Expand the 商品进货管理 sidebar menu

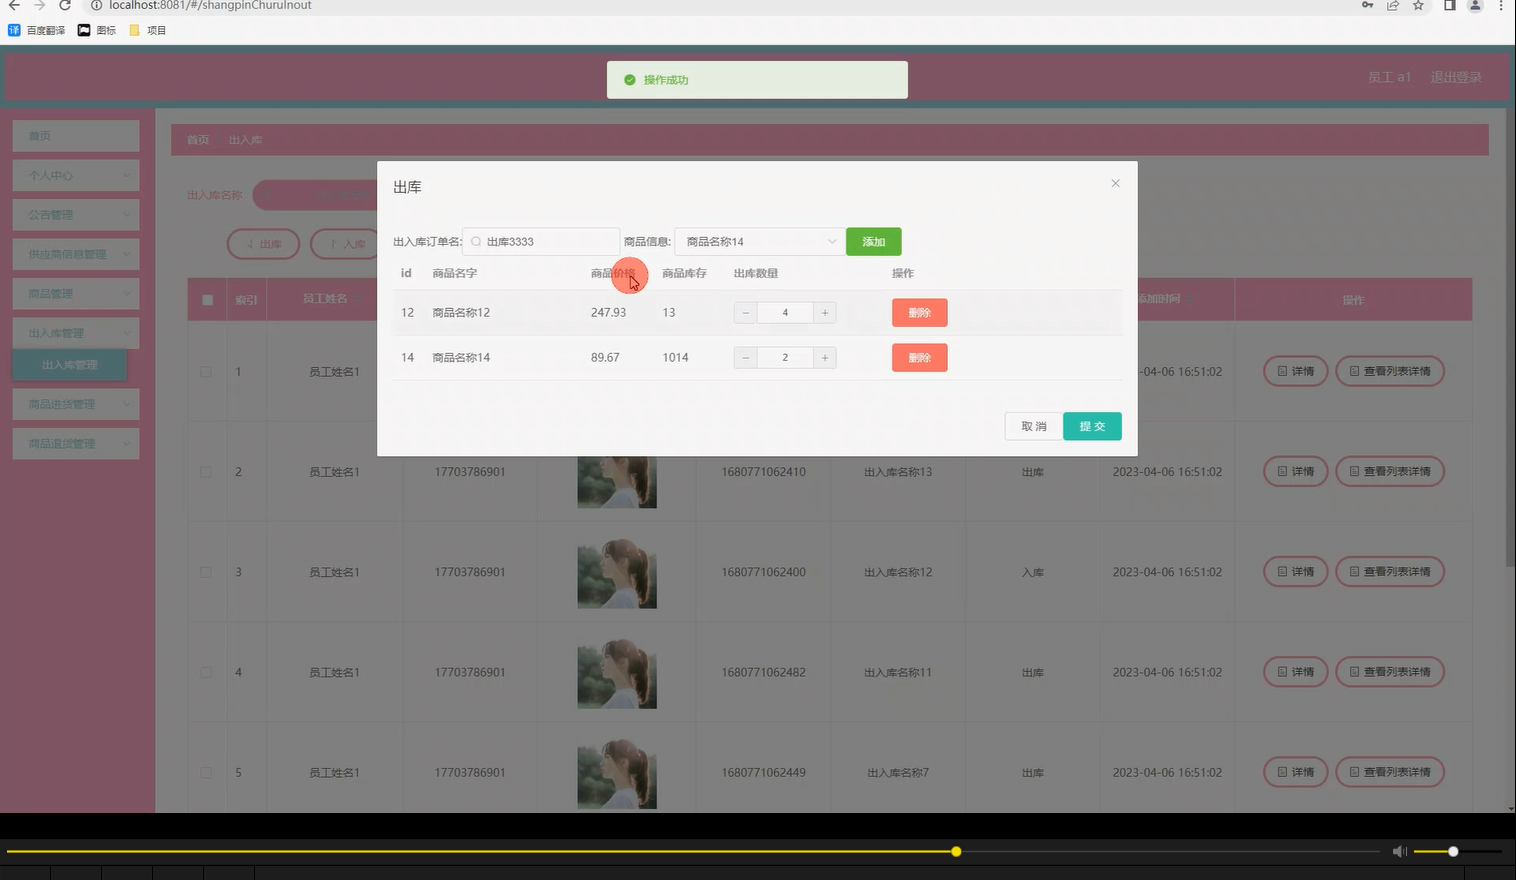(x=76, y=404)
